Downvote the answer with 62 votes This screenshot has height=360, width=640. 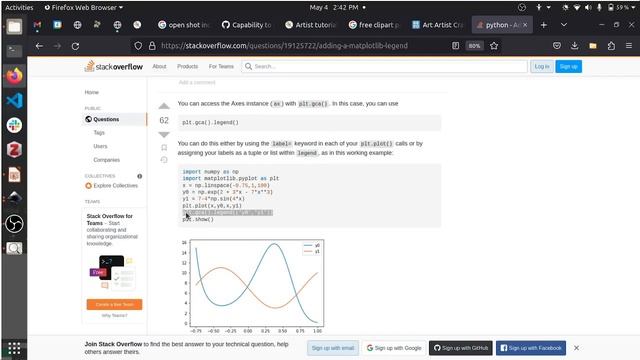coord(164,135)
